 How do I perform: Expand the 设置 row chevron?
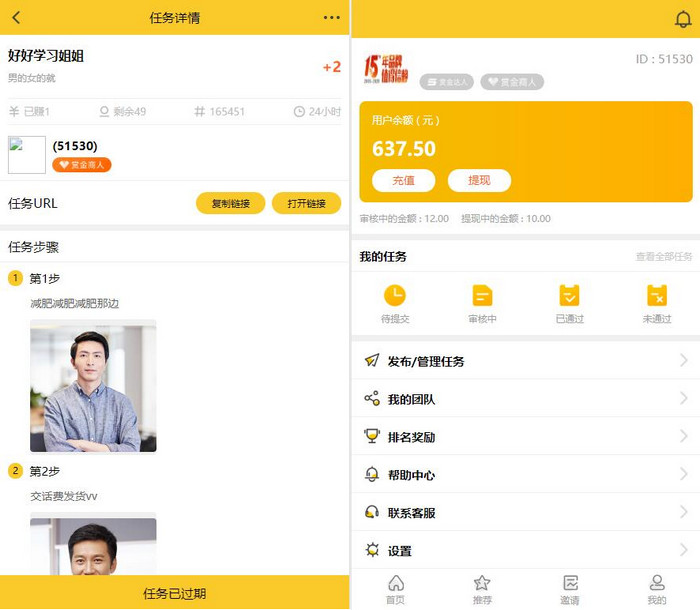(683, 550)
